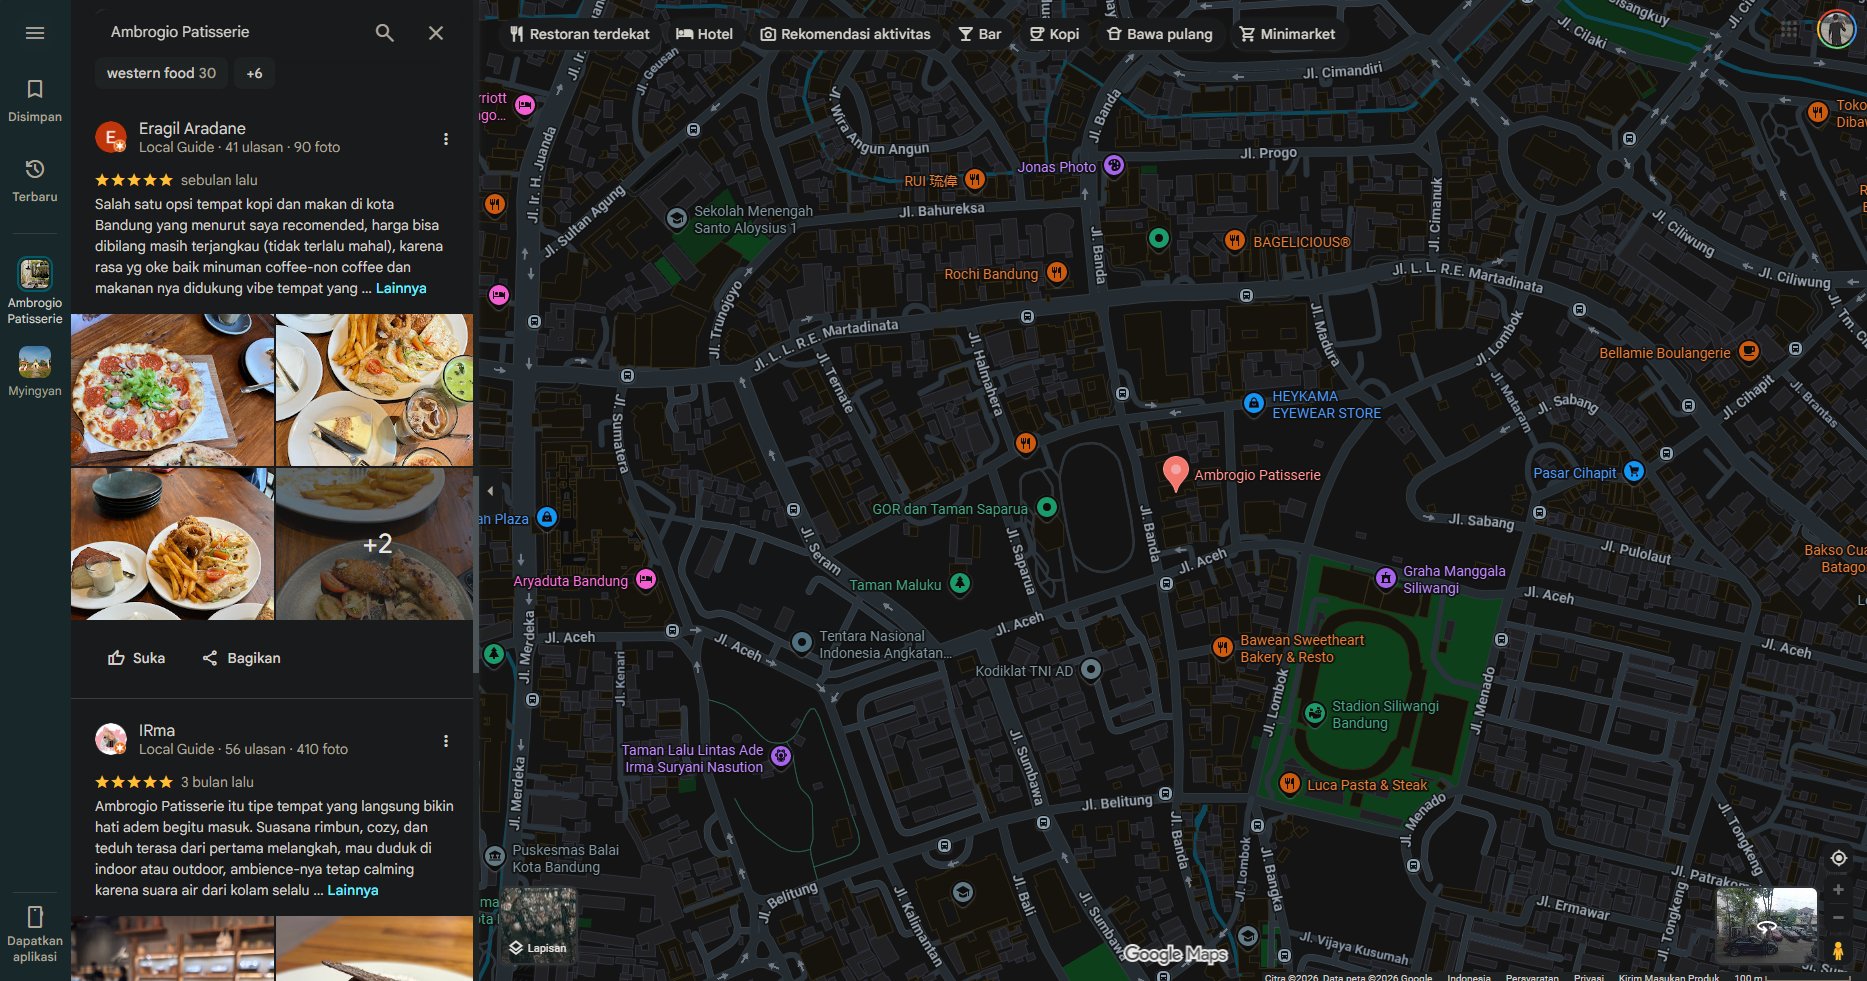Screen dimensions: 1867x981
Task: Show the +6 more review topics
Action: 254,73
